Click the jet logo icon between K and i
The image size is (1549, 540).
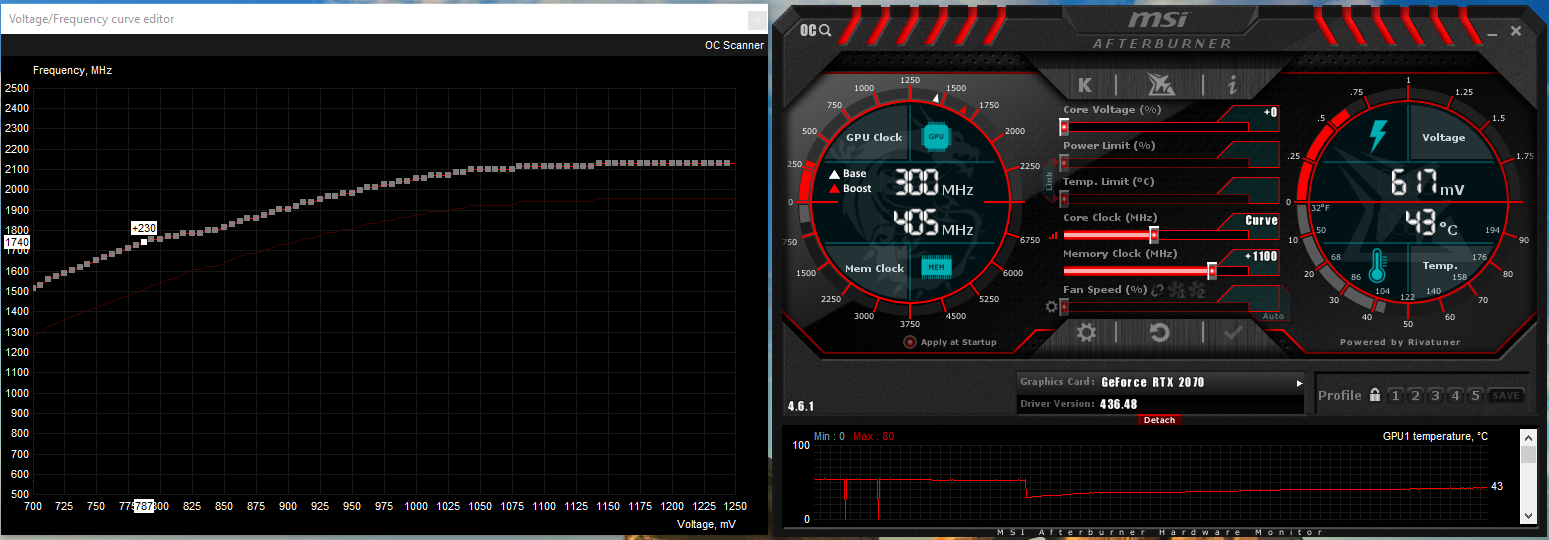point(1160,84)
